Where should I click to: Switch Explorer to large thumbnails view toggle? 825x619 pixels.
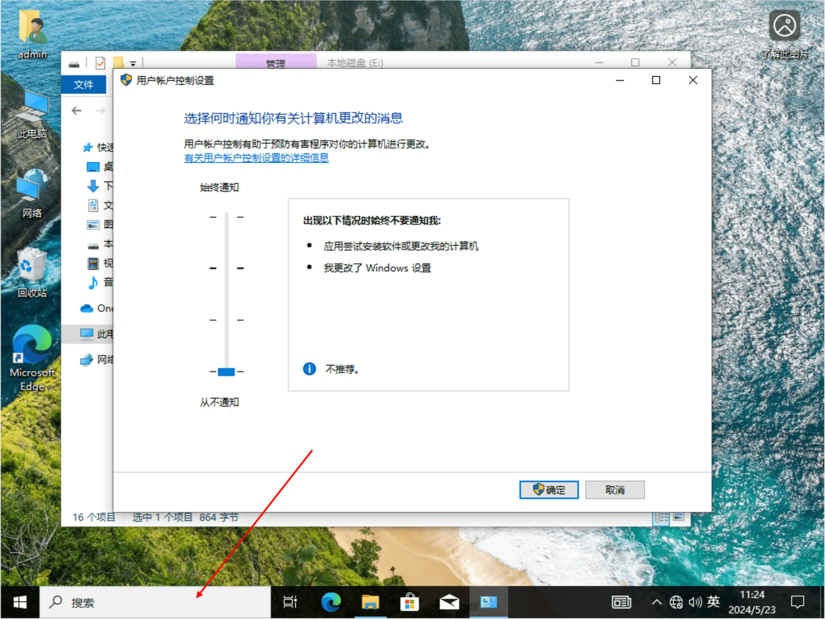679,516
